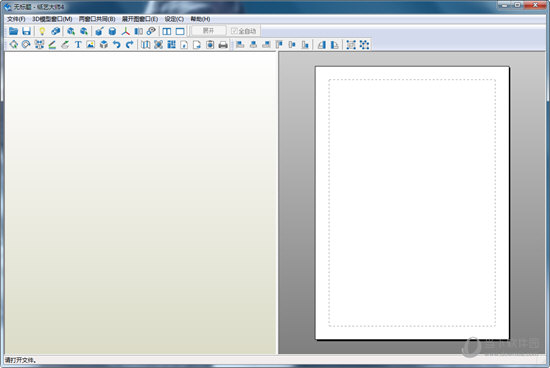Screen dimensions: 550x368
Task: Click the align-left icon
Action: (x=240, y=45)
